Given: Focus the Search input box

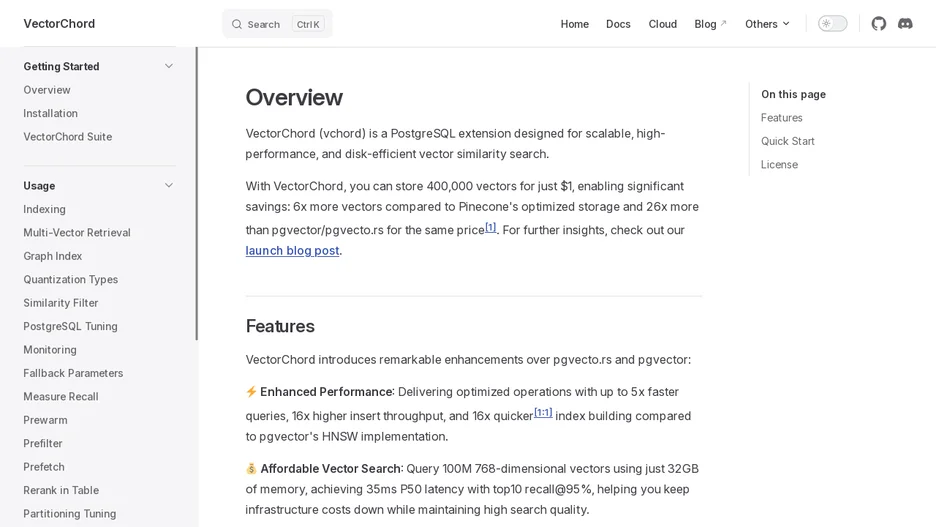Looking at the screenshot, I should tap(278, 24).
